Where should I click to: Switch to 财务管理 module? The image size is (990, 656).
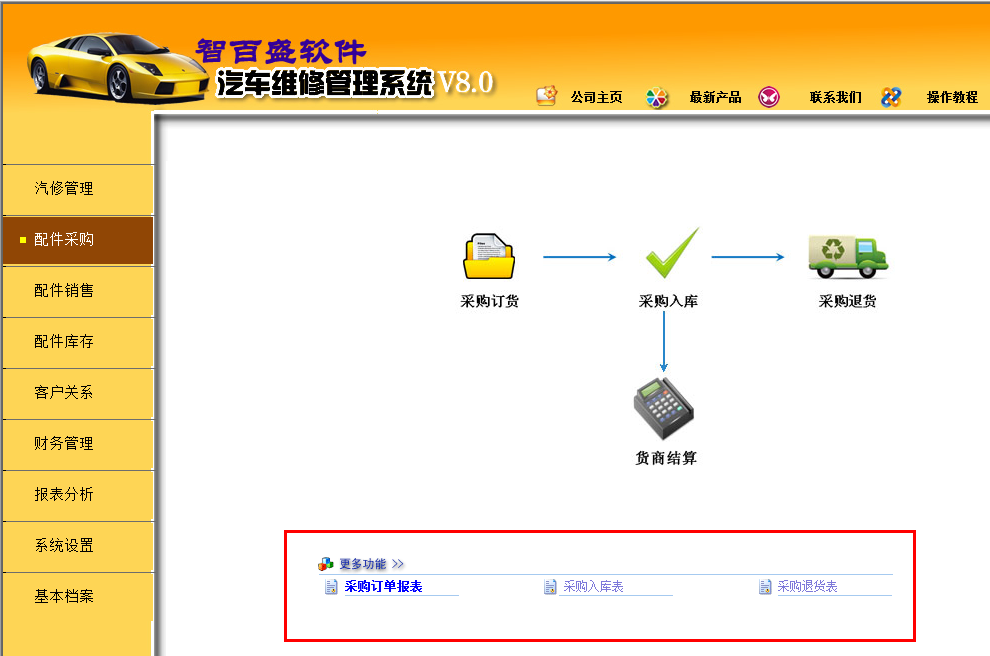78,444
